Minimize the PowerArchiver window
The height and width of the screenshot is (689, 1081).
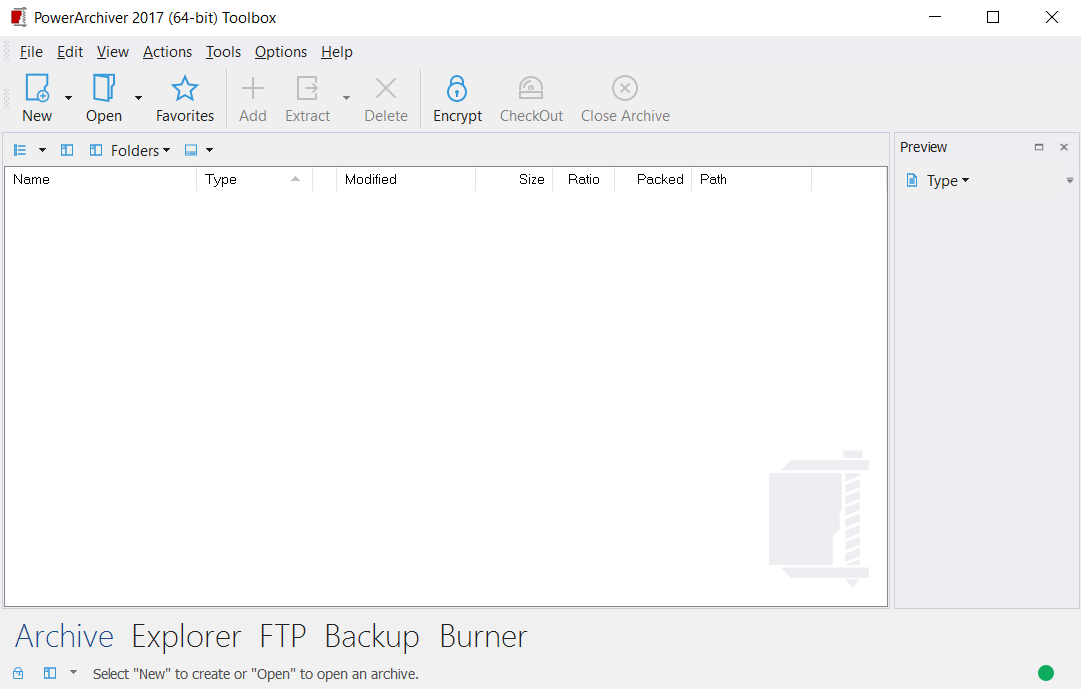coord(935,17)
